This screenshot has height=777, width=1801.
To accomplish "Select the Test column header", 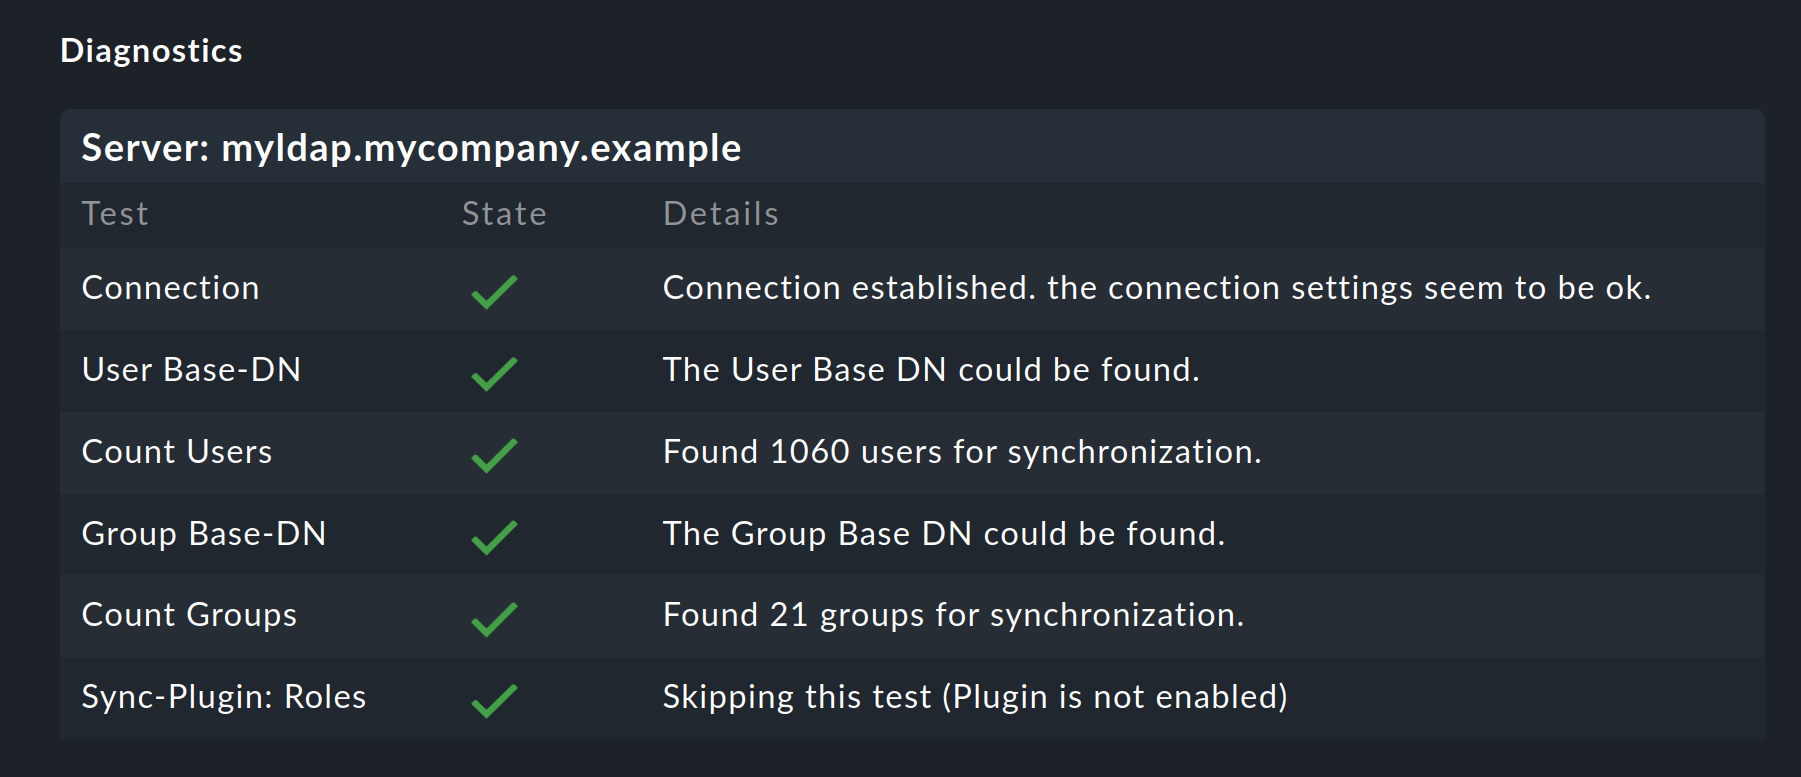I will [x=115, y=213].
